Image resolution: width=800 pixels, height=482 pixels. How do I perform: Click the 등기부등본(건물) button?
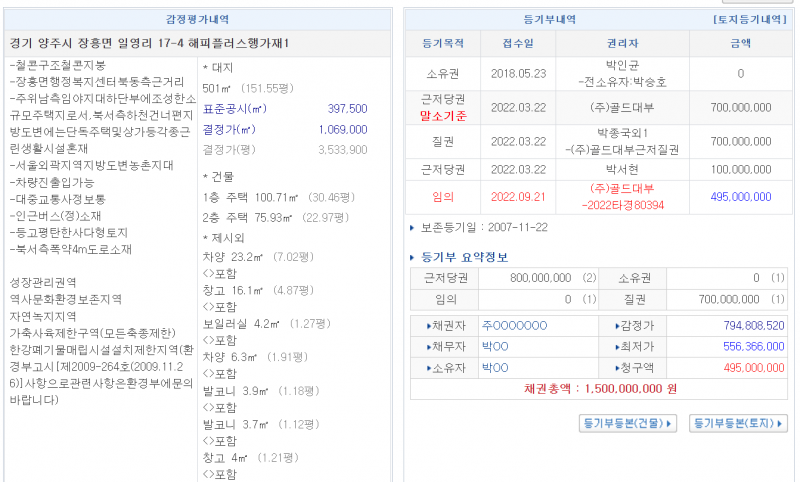pyautogui.click(x=628, y=423)
